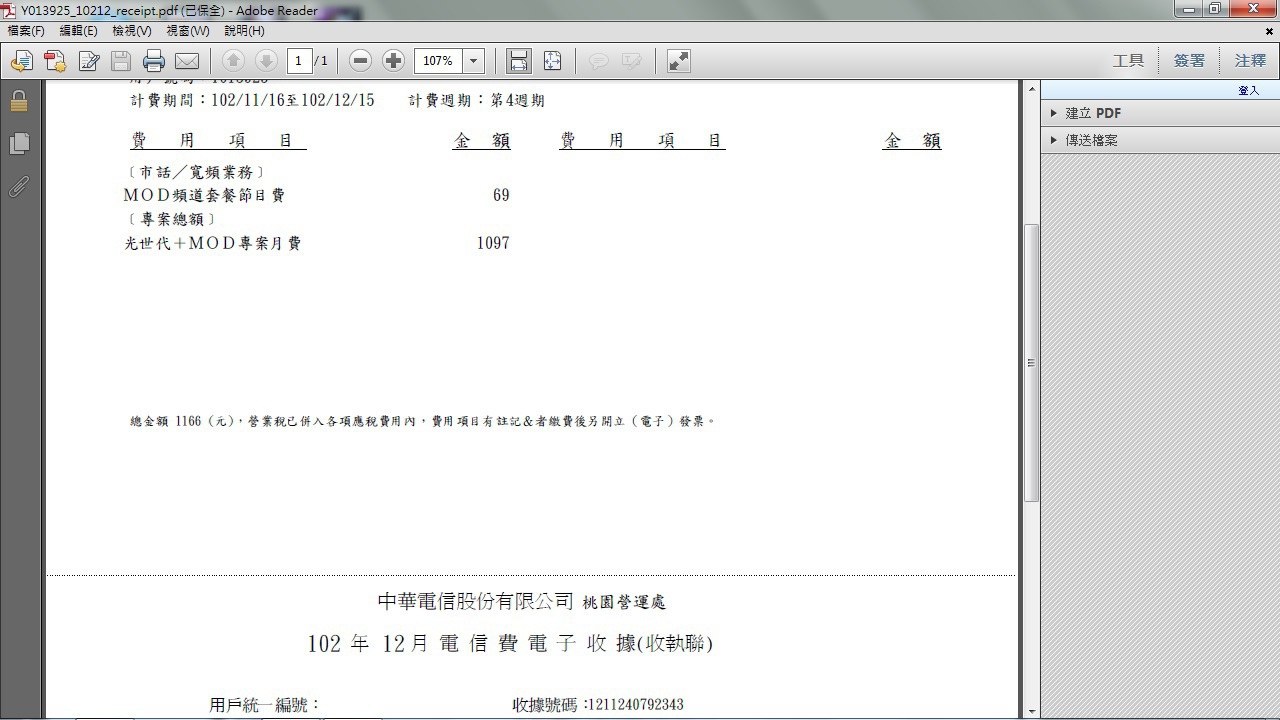Open the attachments paperclip panel
This screenshot has width=1280, height=720.
click(x=19, y=187)
